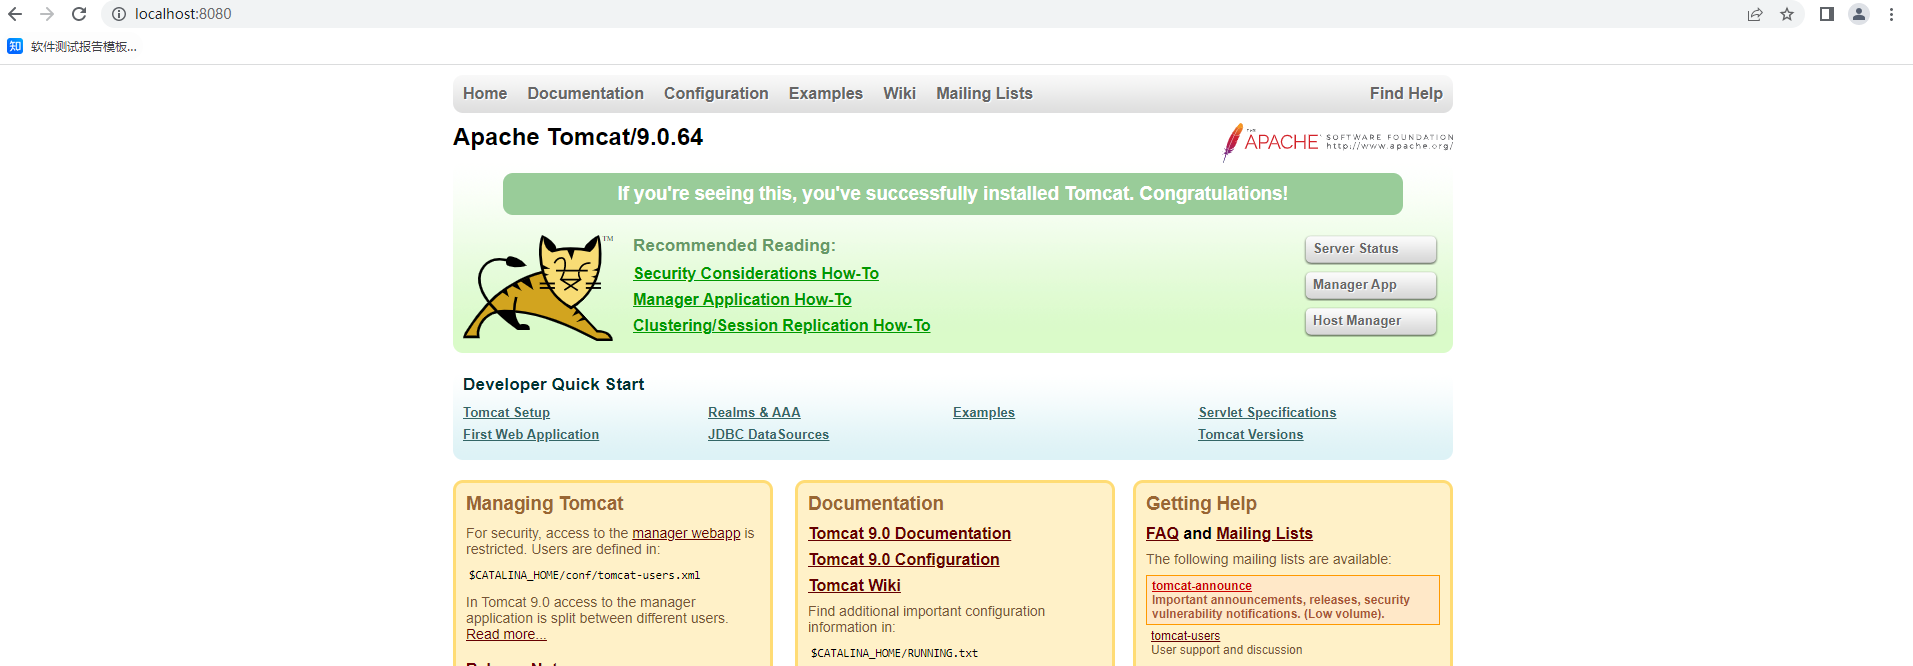Open the Tomcat Versions link
This screenshot has width=1913, height=666.
(x=1251, y=434)
